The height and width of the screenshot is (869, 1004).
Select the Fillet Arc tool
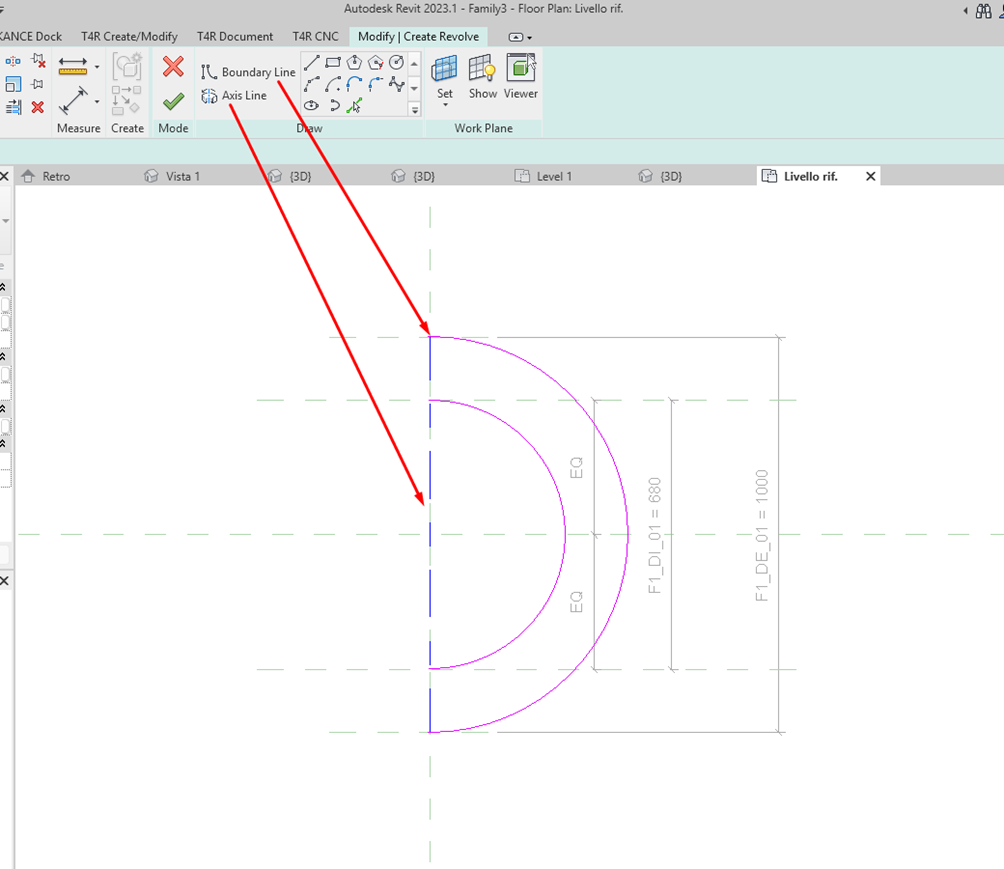[376, 84]
